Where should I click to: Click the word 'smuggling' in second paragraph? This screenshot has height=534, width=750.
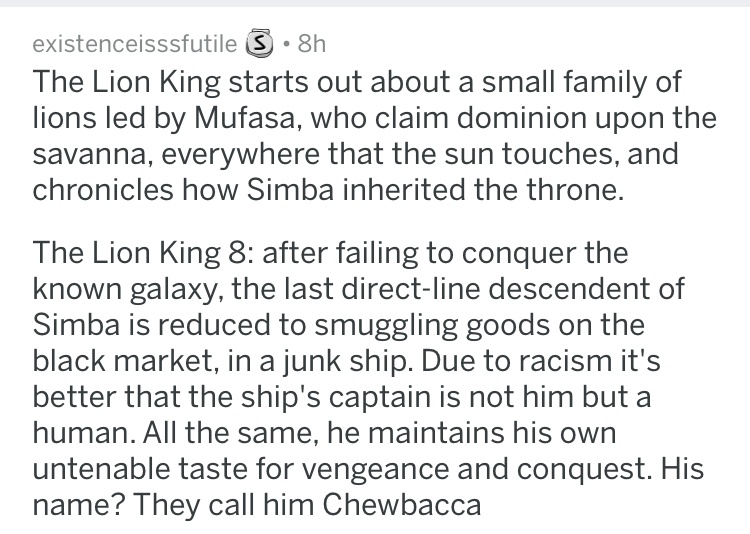[386, 325]
